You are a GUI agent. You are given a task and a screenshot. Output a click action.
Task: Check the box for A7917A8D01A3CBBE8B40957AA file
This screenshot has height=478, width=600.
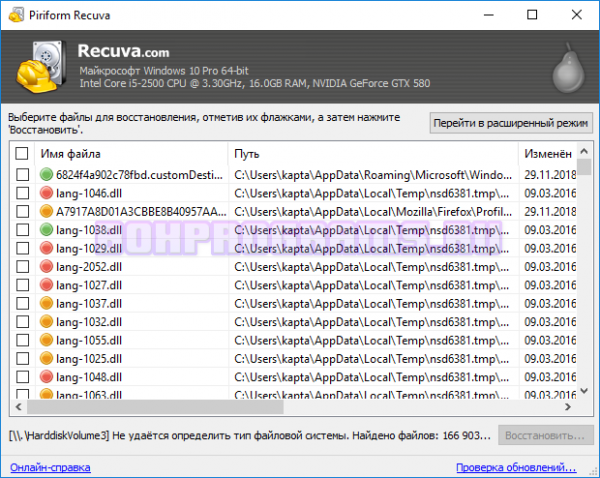pyautogui.click(x=23, y=211)
